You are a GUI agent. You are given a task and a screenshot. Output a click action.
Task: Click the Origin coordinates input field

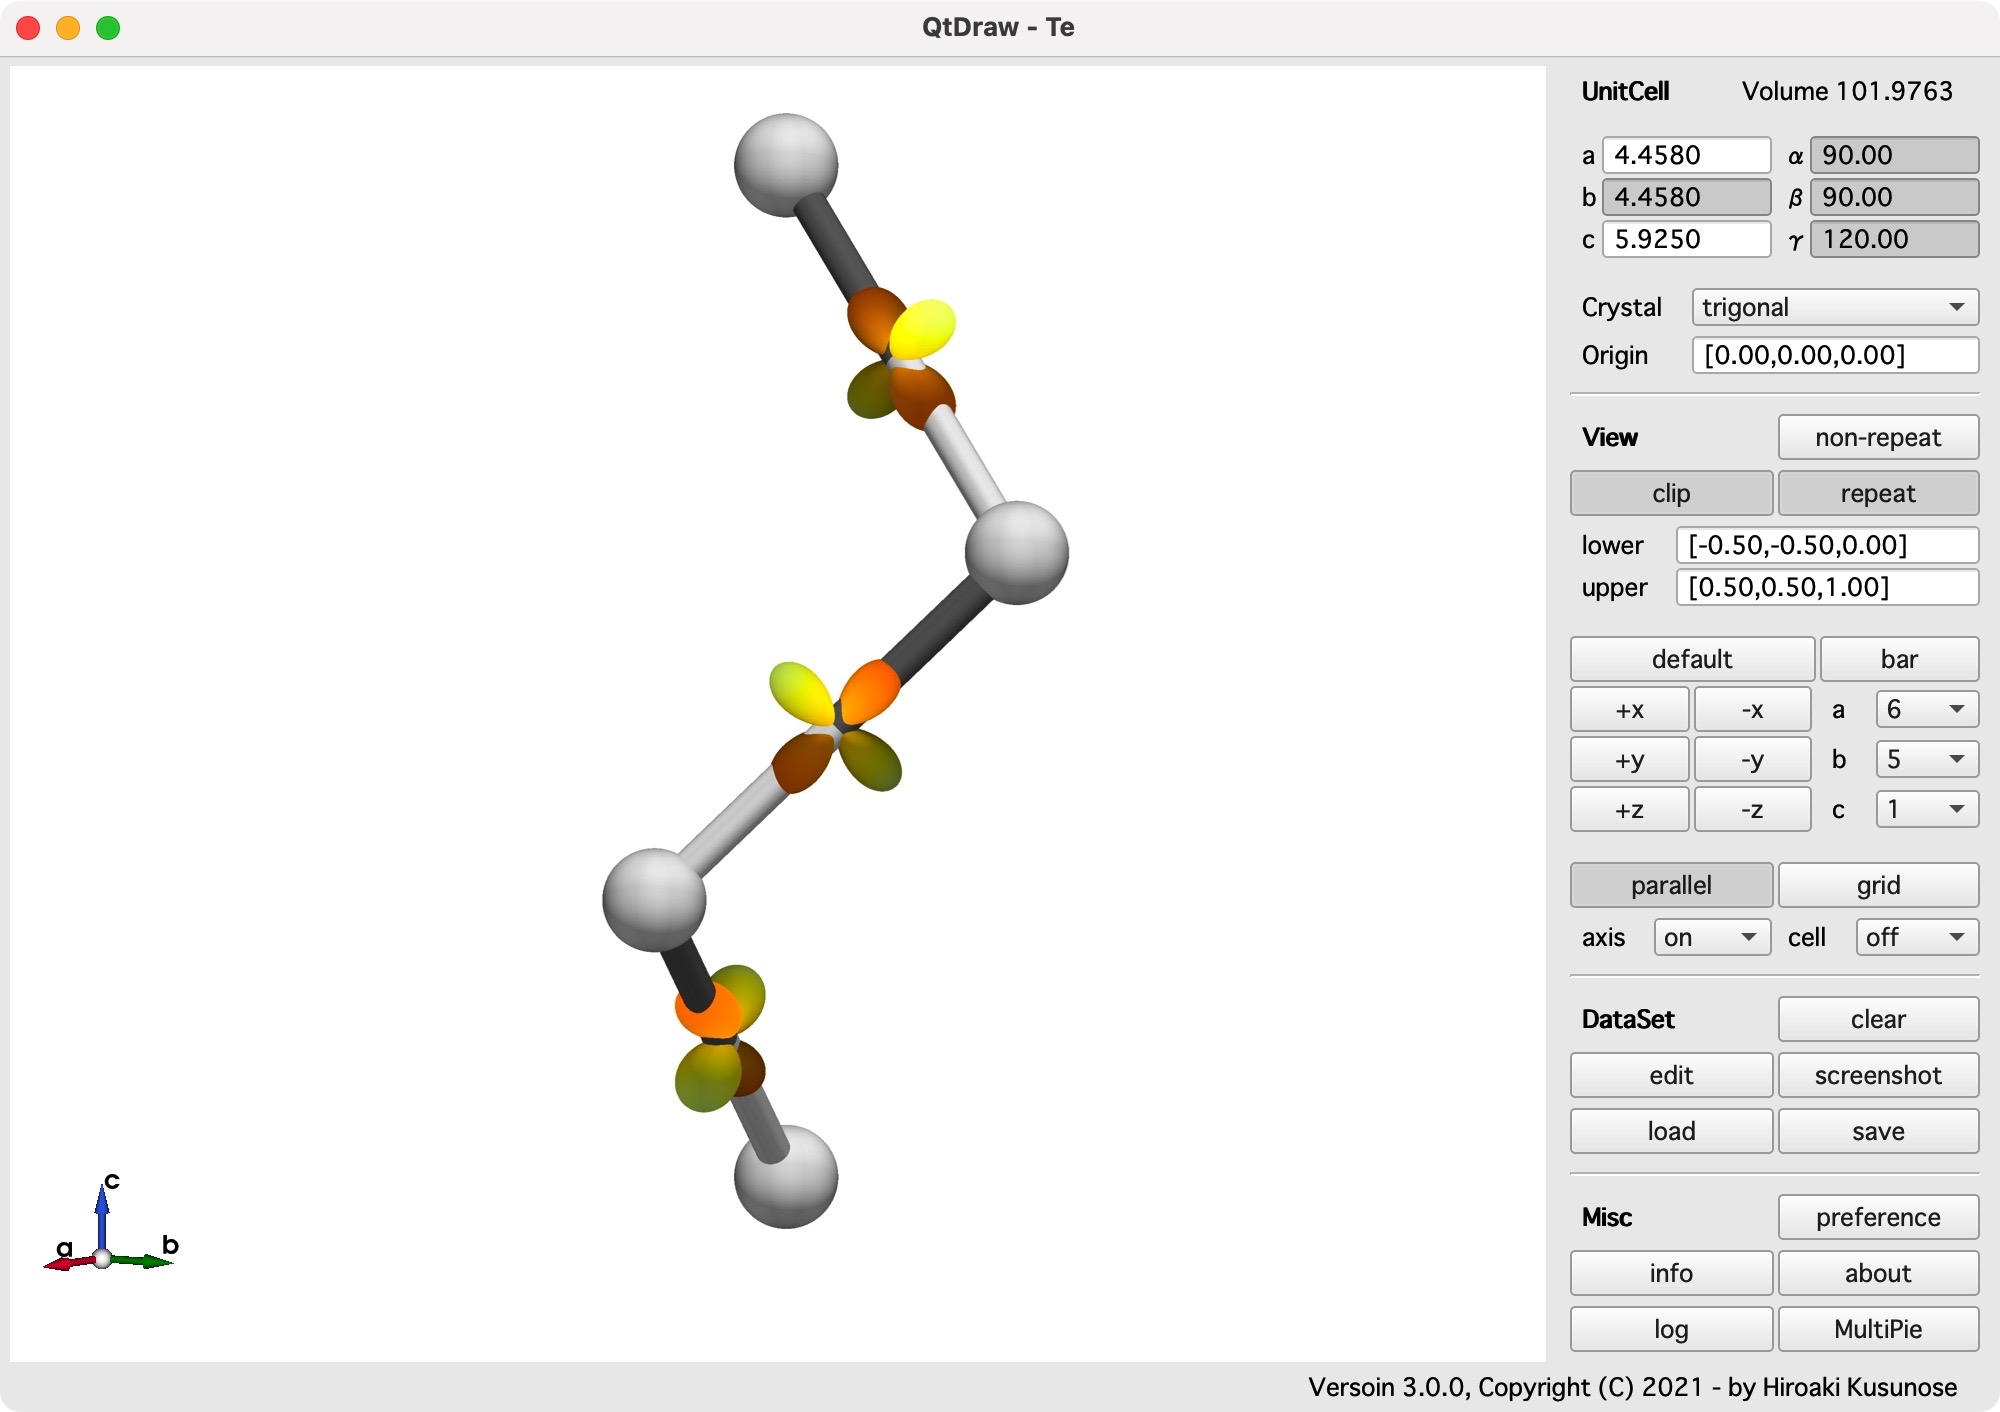pos(1834,355)
